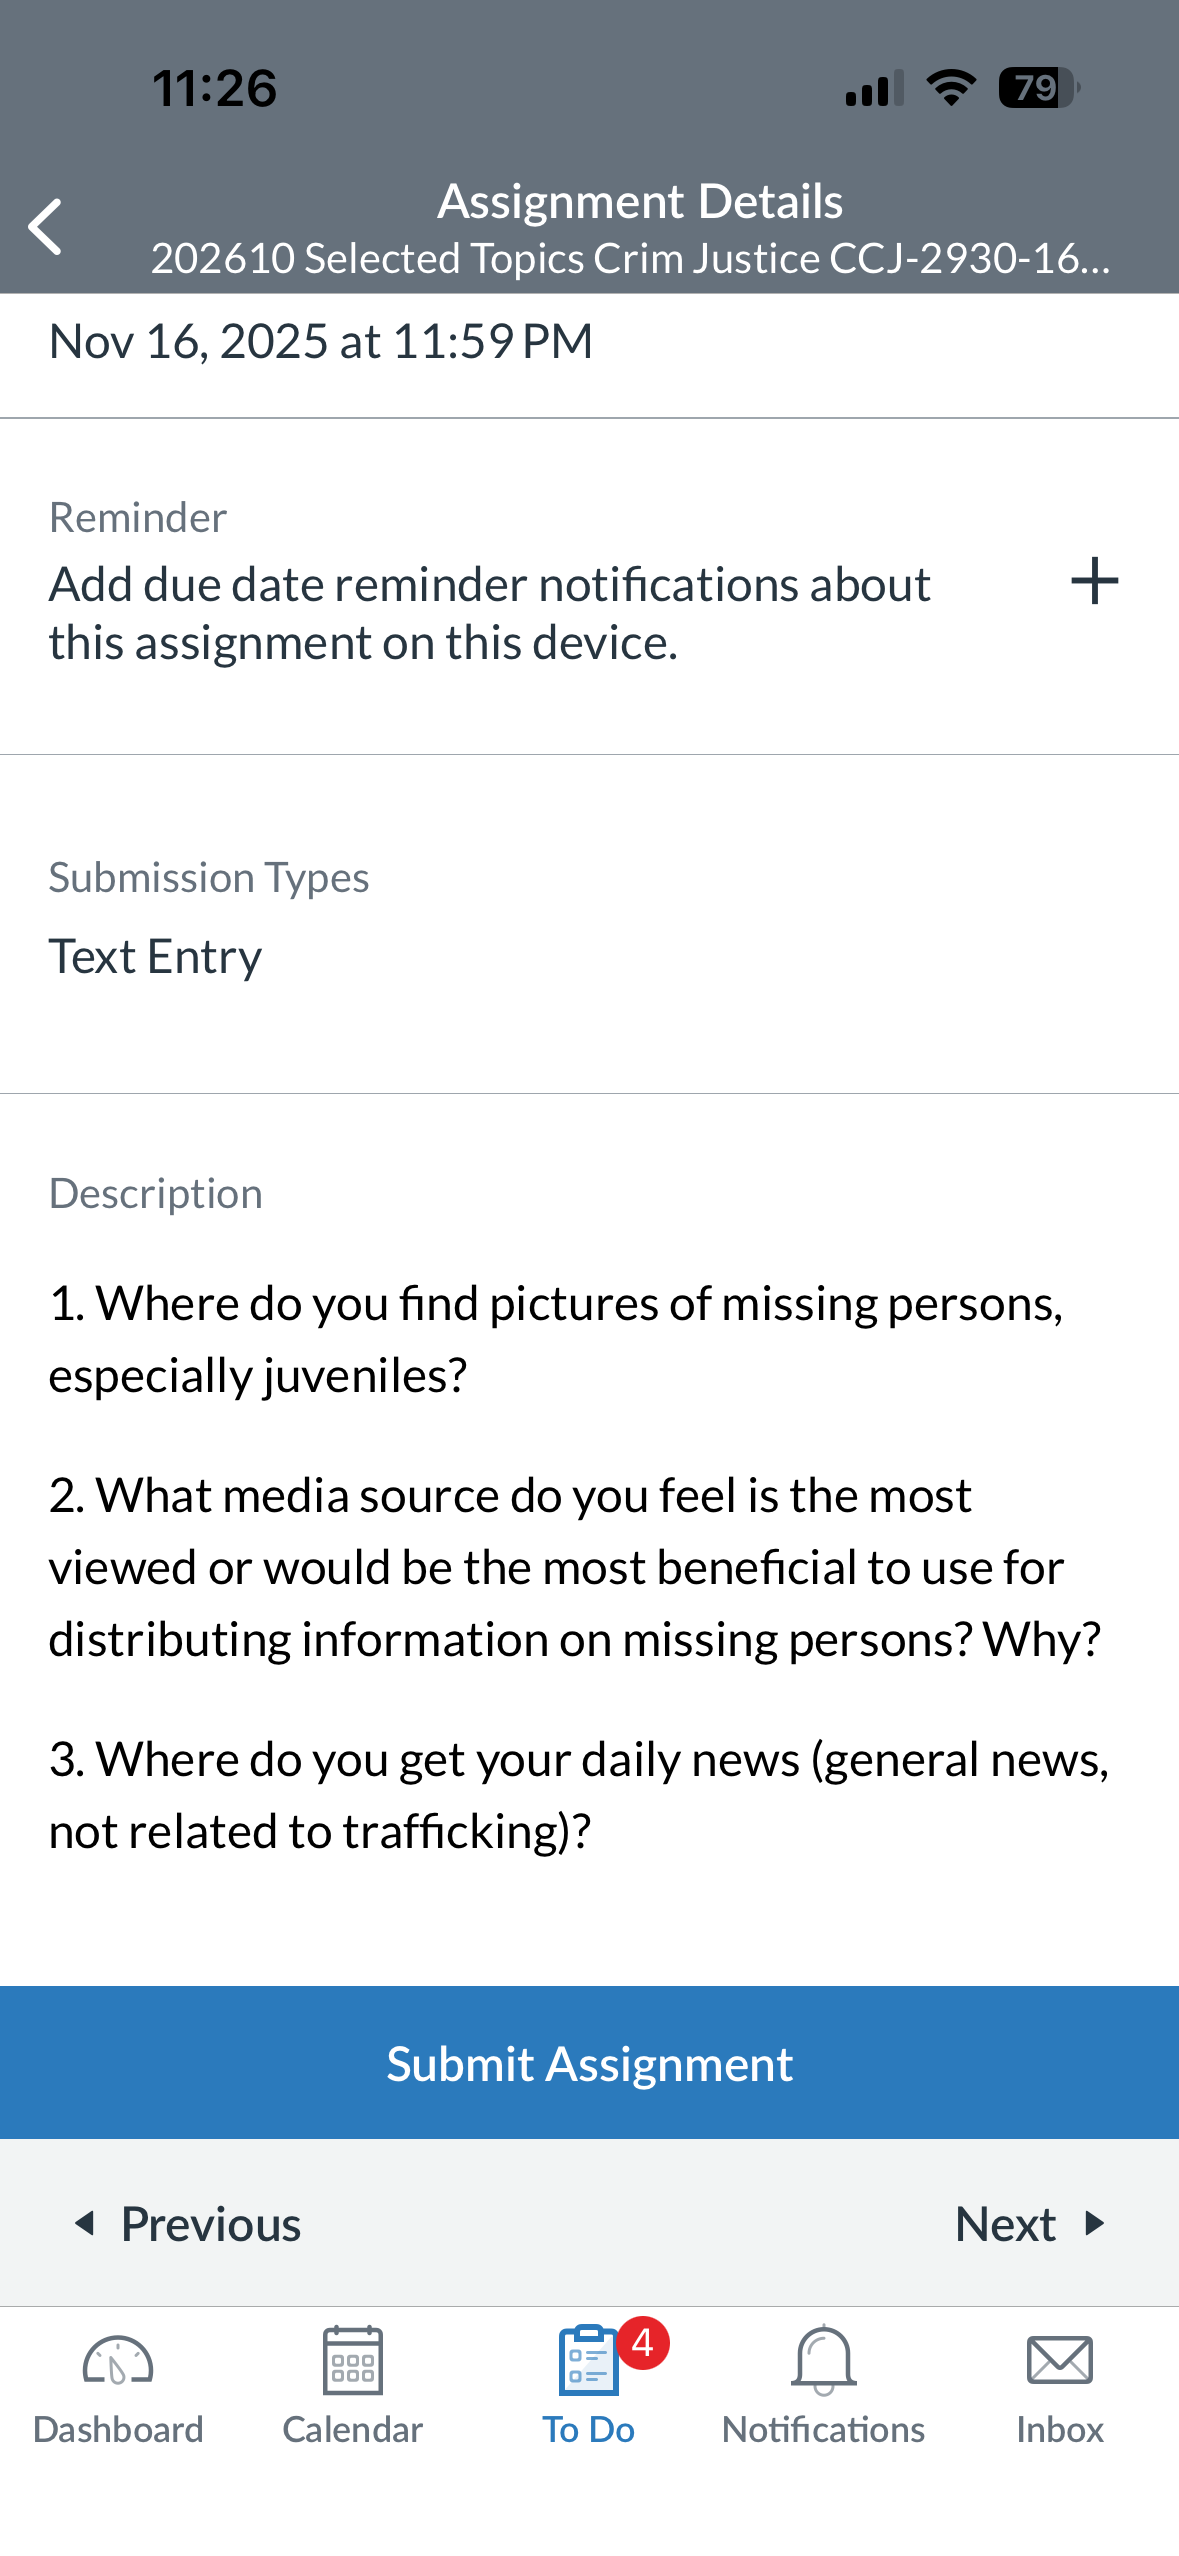The height and width of the screenshot is (2556, 1179).
Task: Select the To Do clipboard icon
Action: point(588,2361)
